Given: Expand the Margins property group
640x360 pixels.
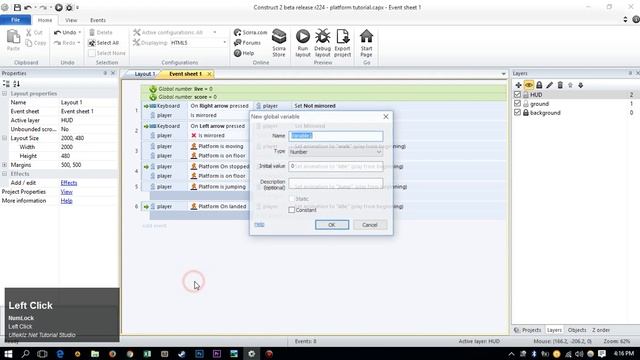Looking at the screenshot, I should click(4, 165).
